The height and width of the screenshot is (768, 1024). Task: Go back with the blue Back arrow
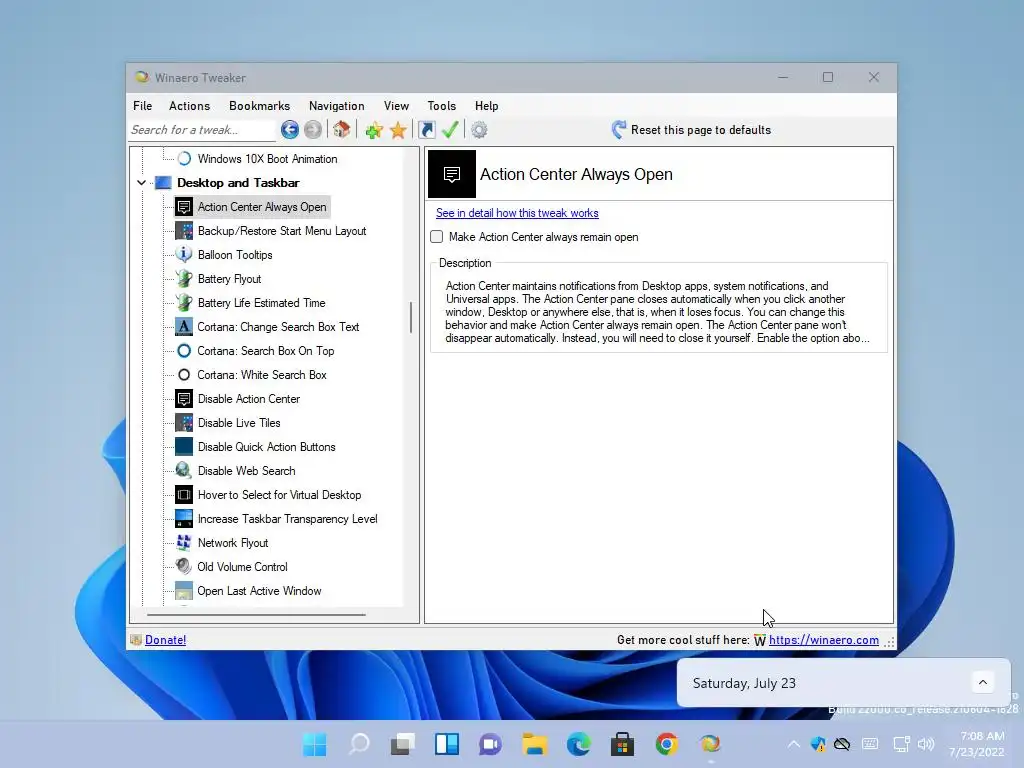[290, 130]
